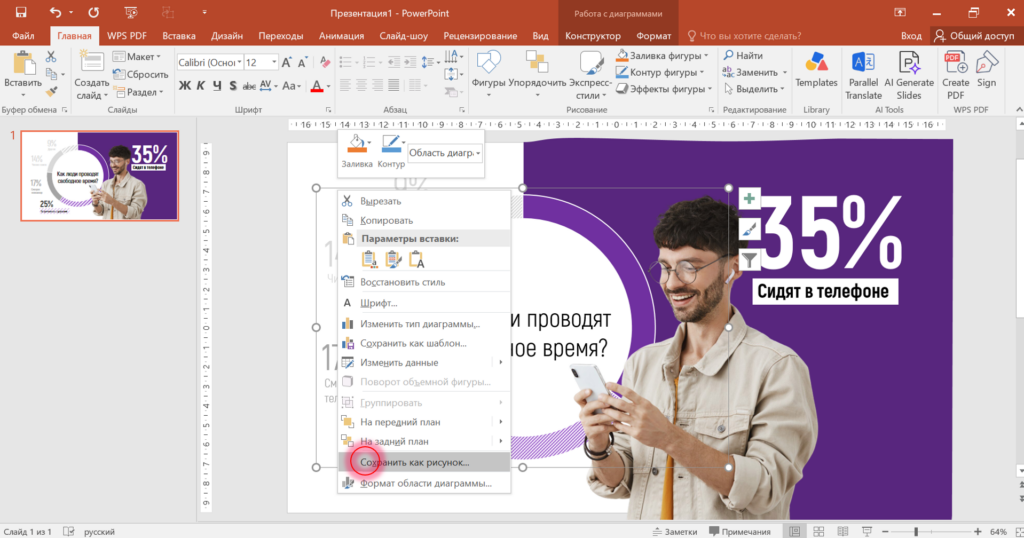Click the zoom slider handle in the status bar
This screenshot has width=1024, height=538.
[916, 531]
